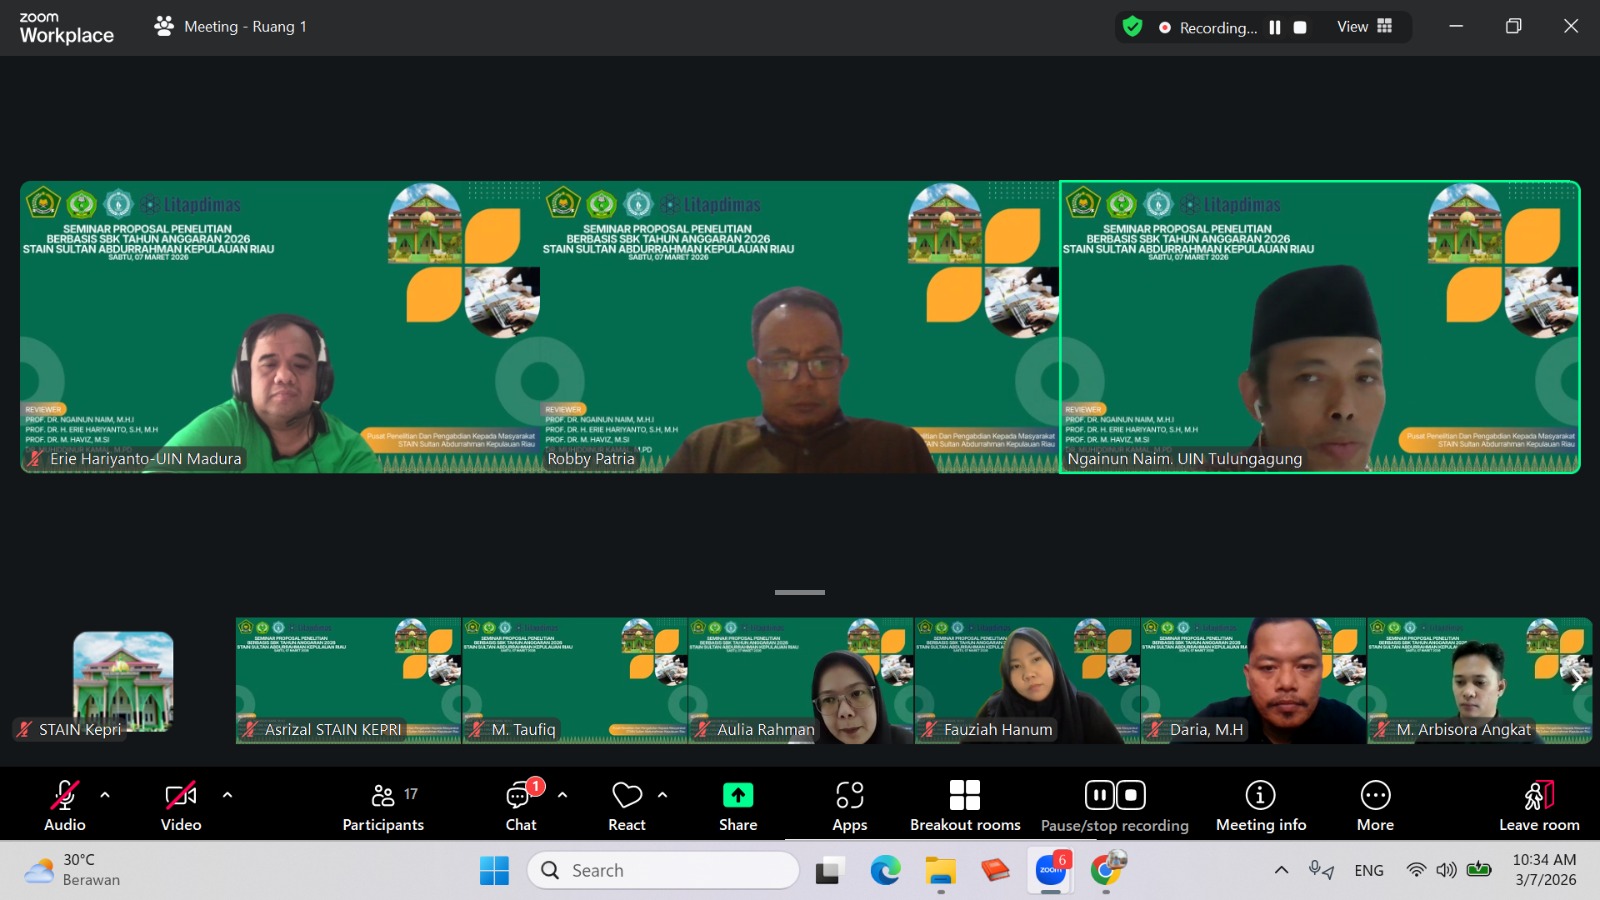Pause the recording in toolbar
The height and width of the screenshot is (900, 1600).
[x=1100, y=795]
